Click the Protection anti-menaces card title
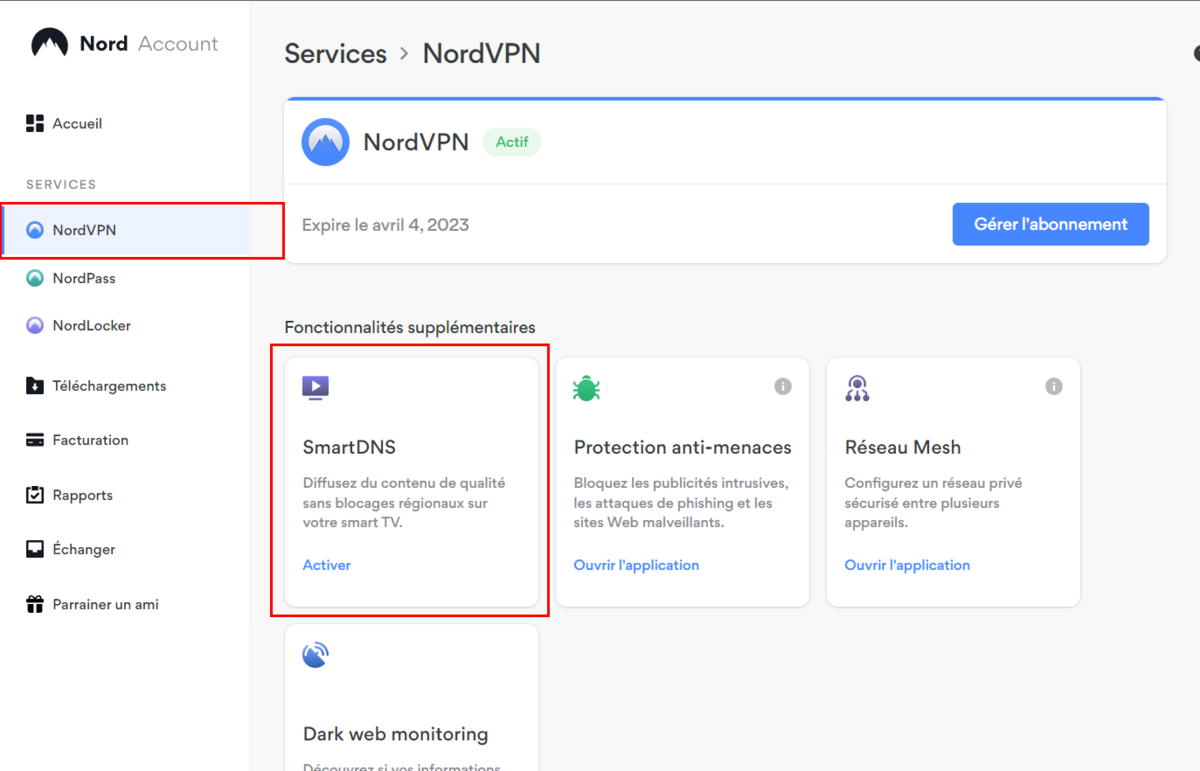Viewport: 1200px width, 771px height. 683,447
